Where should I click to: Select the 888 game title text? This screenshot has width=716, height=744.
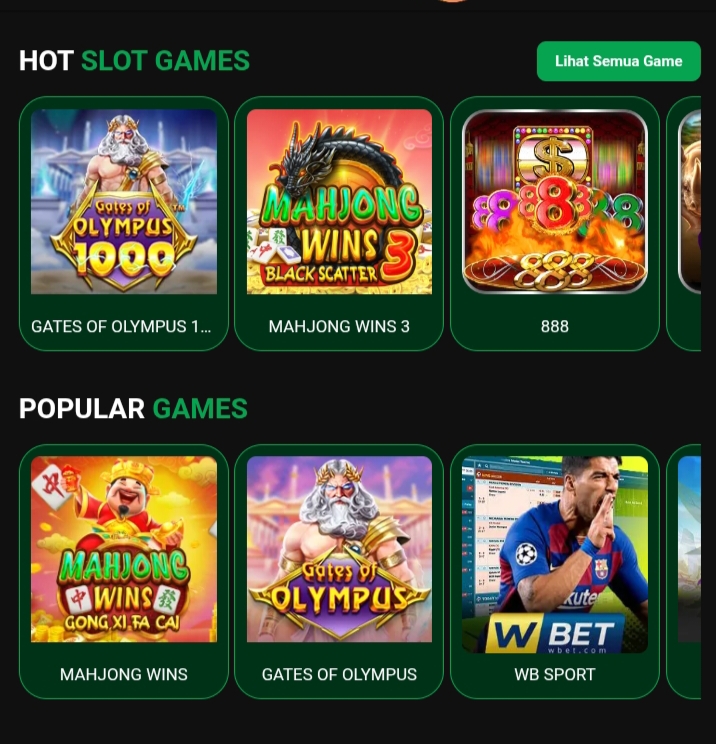[x=555, y=326]
